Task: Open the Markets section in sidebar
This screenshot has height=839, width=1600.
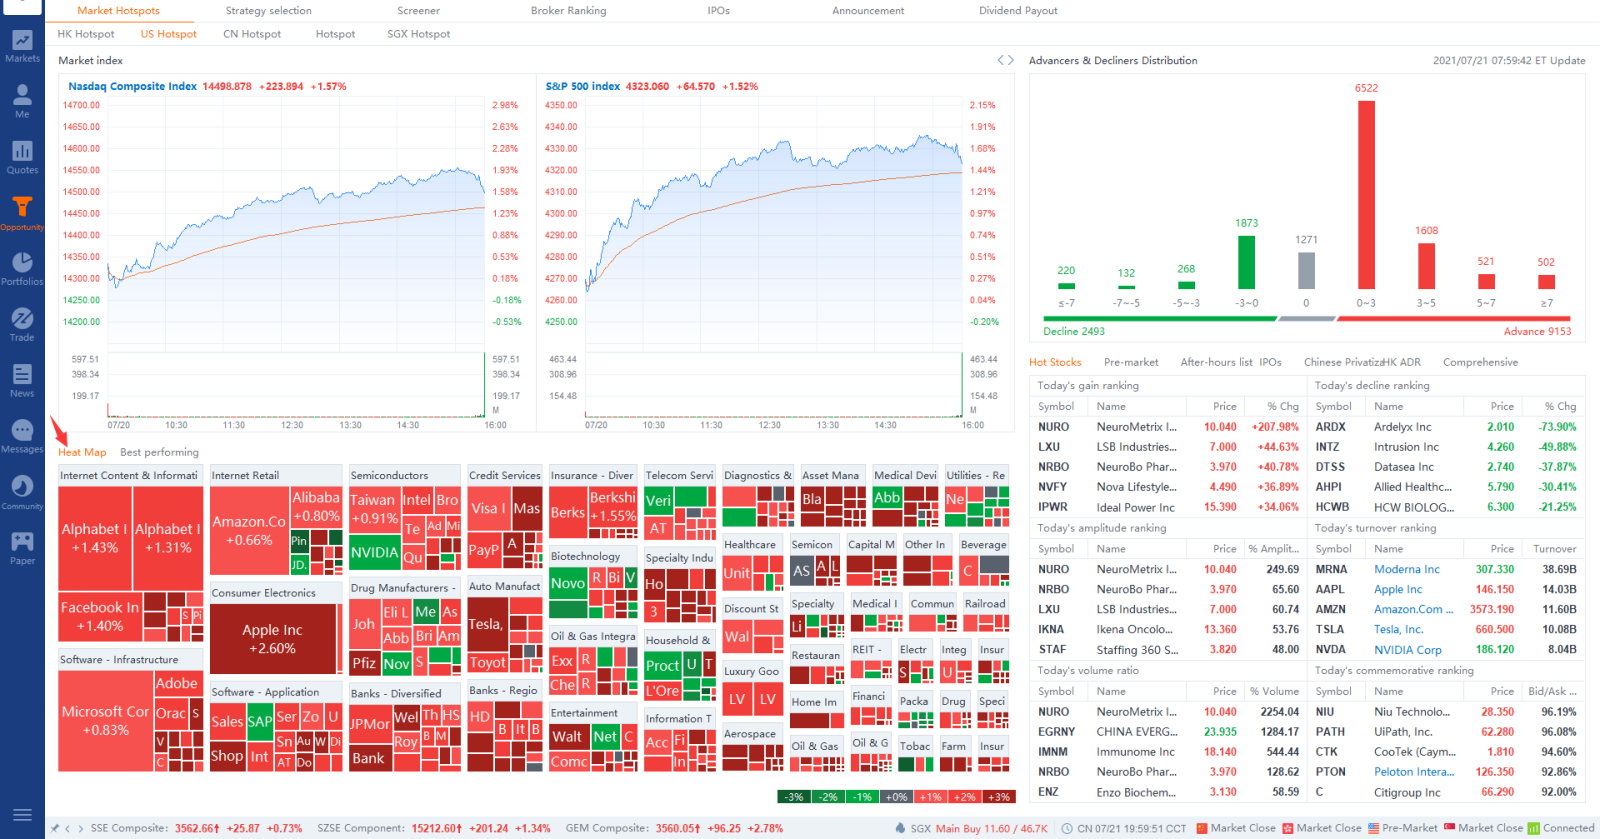Action: coord(22,46)
